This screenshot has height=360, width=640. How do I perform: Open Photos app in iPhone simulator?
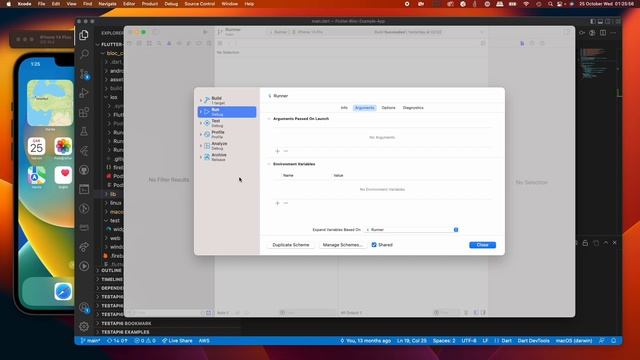click(x=63, y=147)
